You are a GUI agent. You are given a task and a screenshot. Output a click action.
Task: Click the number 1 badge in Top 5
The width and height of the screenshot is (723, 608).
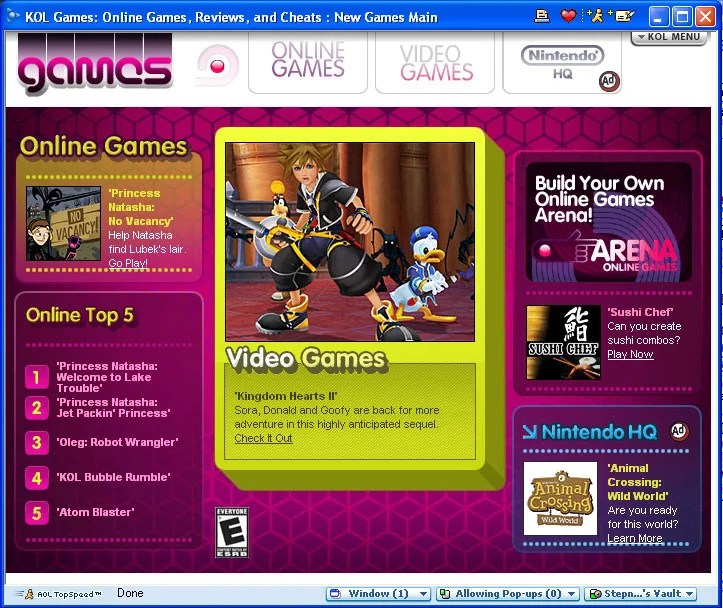[x=36, y=377]
